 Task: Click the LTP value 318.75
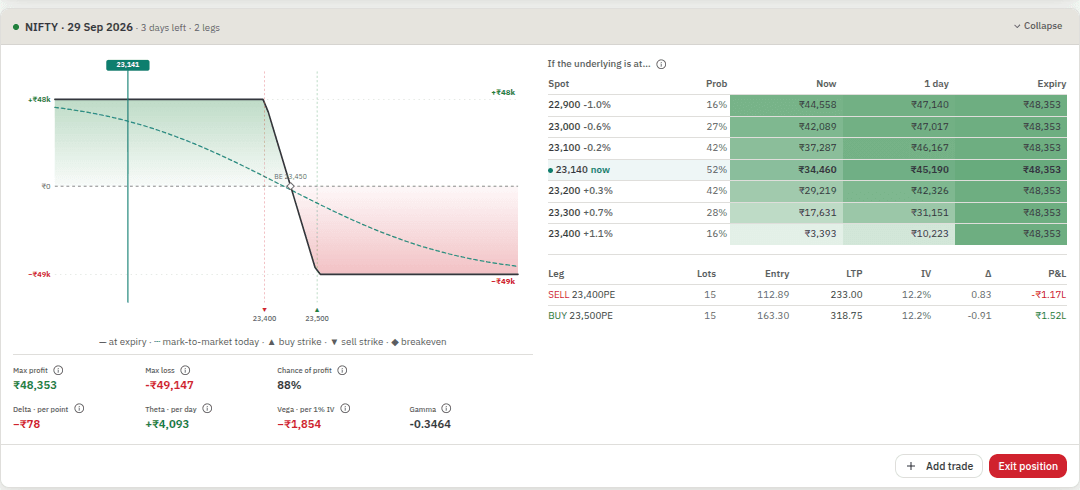point(847,316)
